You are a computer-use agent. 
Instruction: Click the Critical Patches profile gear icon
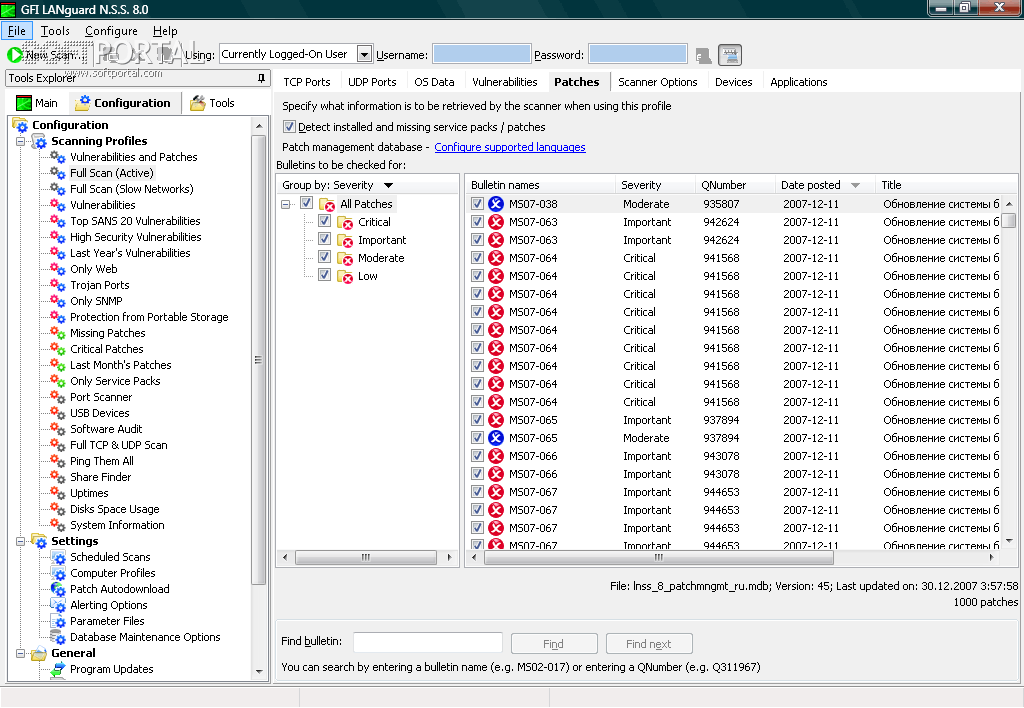pos(57,349)
